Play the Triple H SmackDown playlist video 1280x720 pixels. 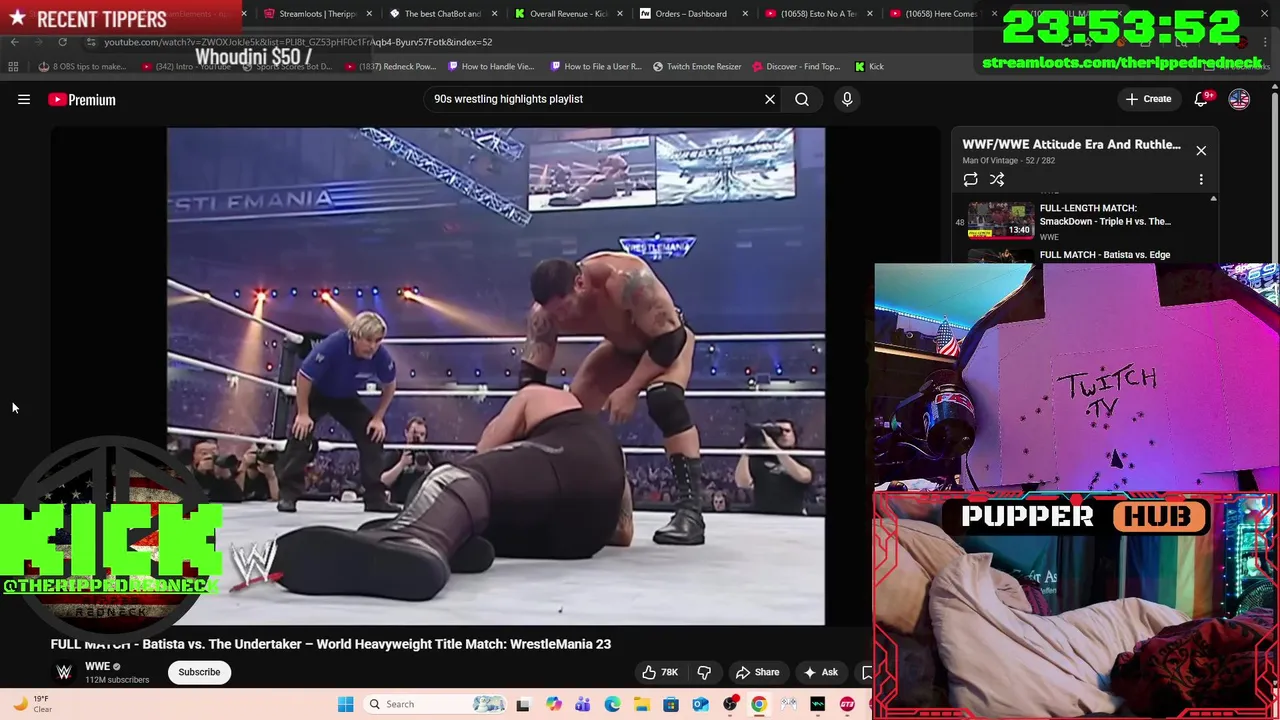tap(1085, 221)
